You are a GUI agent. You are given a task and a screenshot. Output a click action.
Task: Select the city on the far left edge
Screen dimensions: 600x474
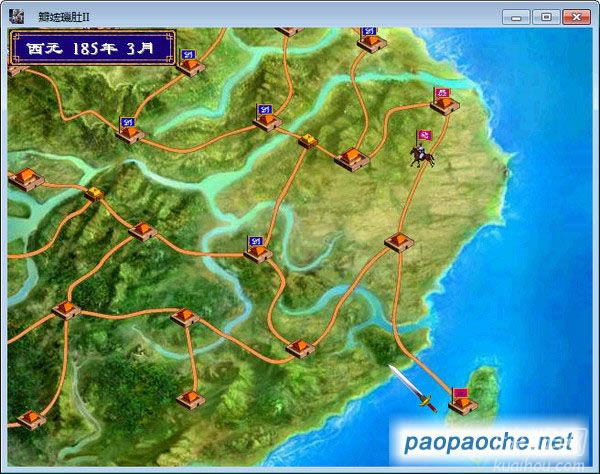[25, 180]
